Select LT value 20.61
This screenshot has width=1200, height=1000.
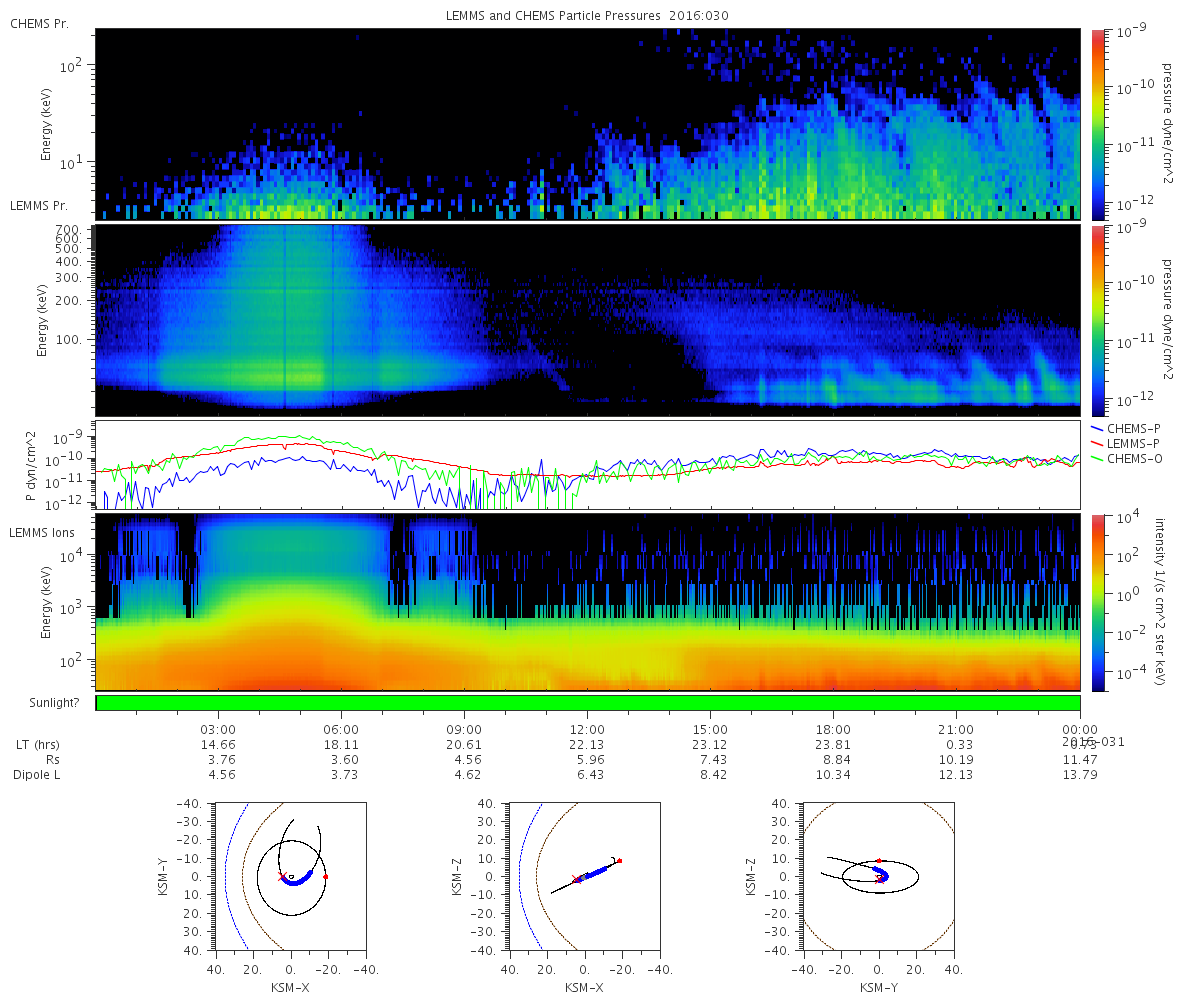tap(464, 745)
